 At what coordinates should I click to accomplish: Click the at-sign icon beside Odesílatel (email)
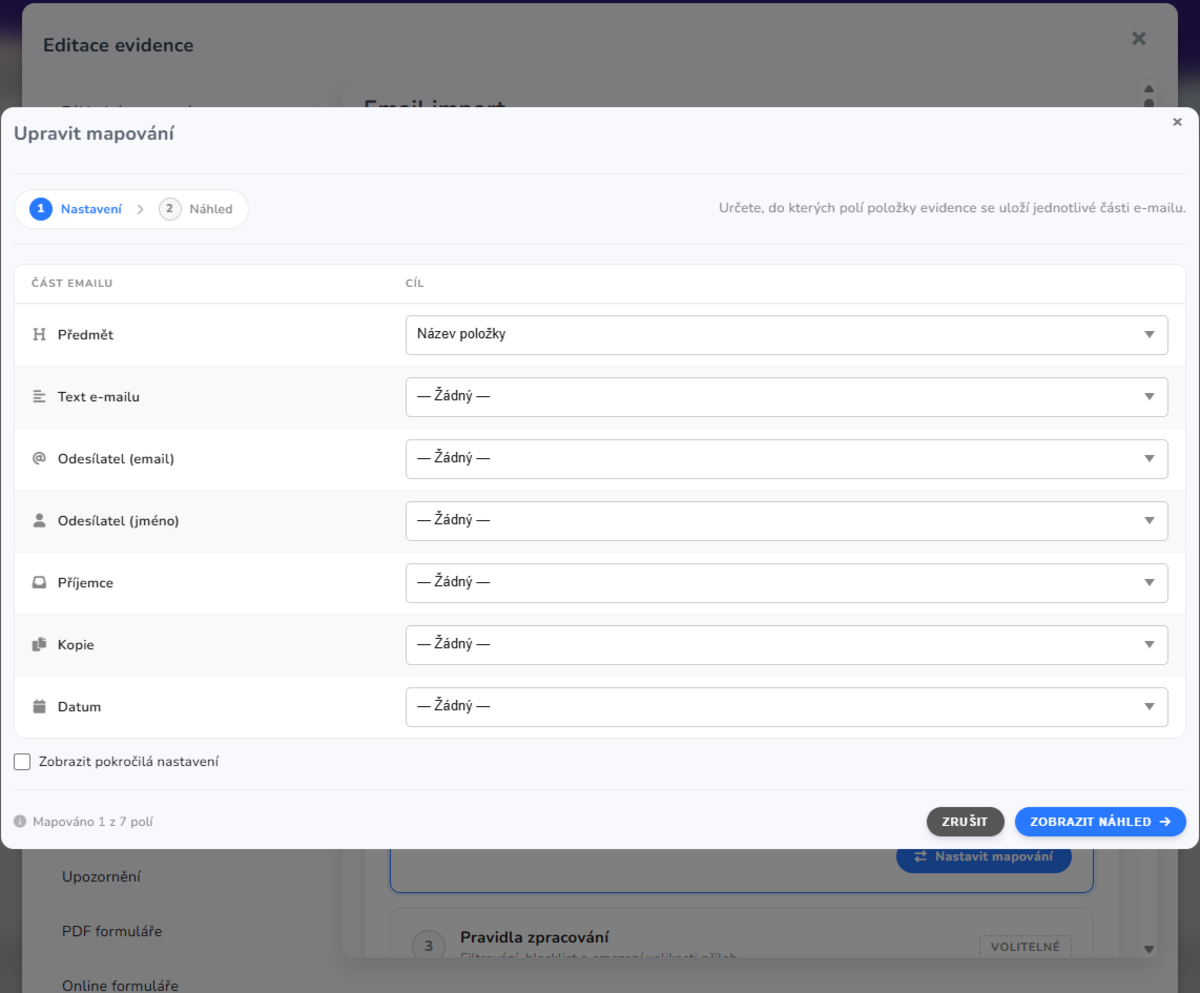[40, 458]
